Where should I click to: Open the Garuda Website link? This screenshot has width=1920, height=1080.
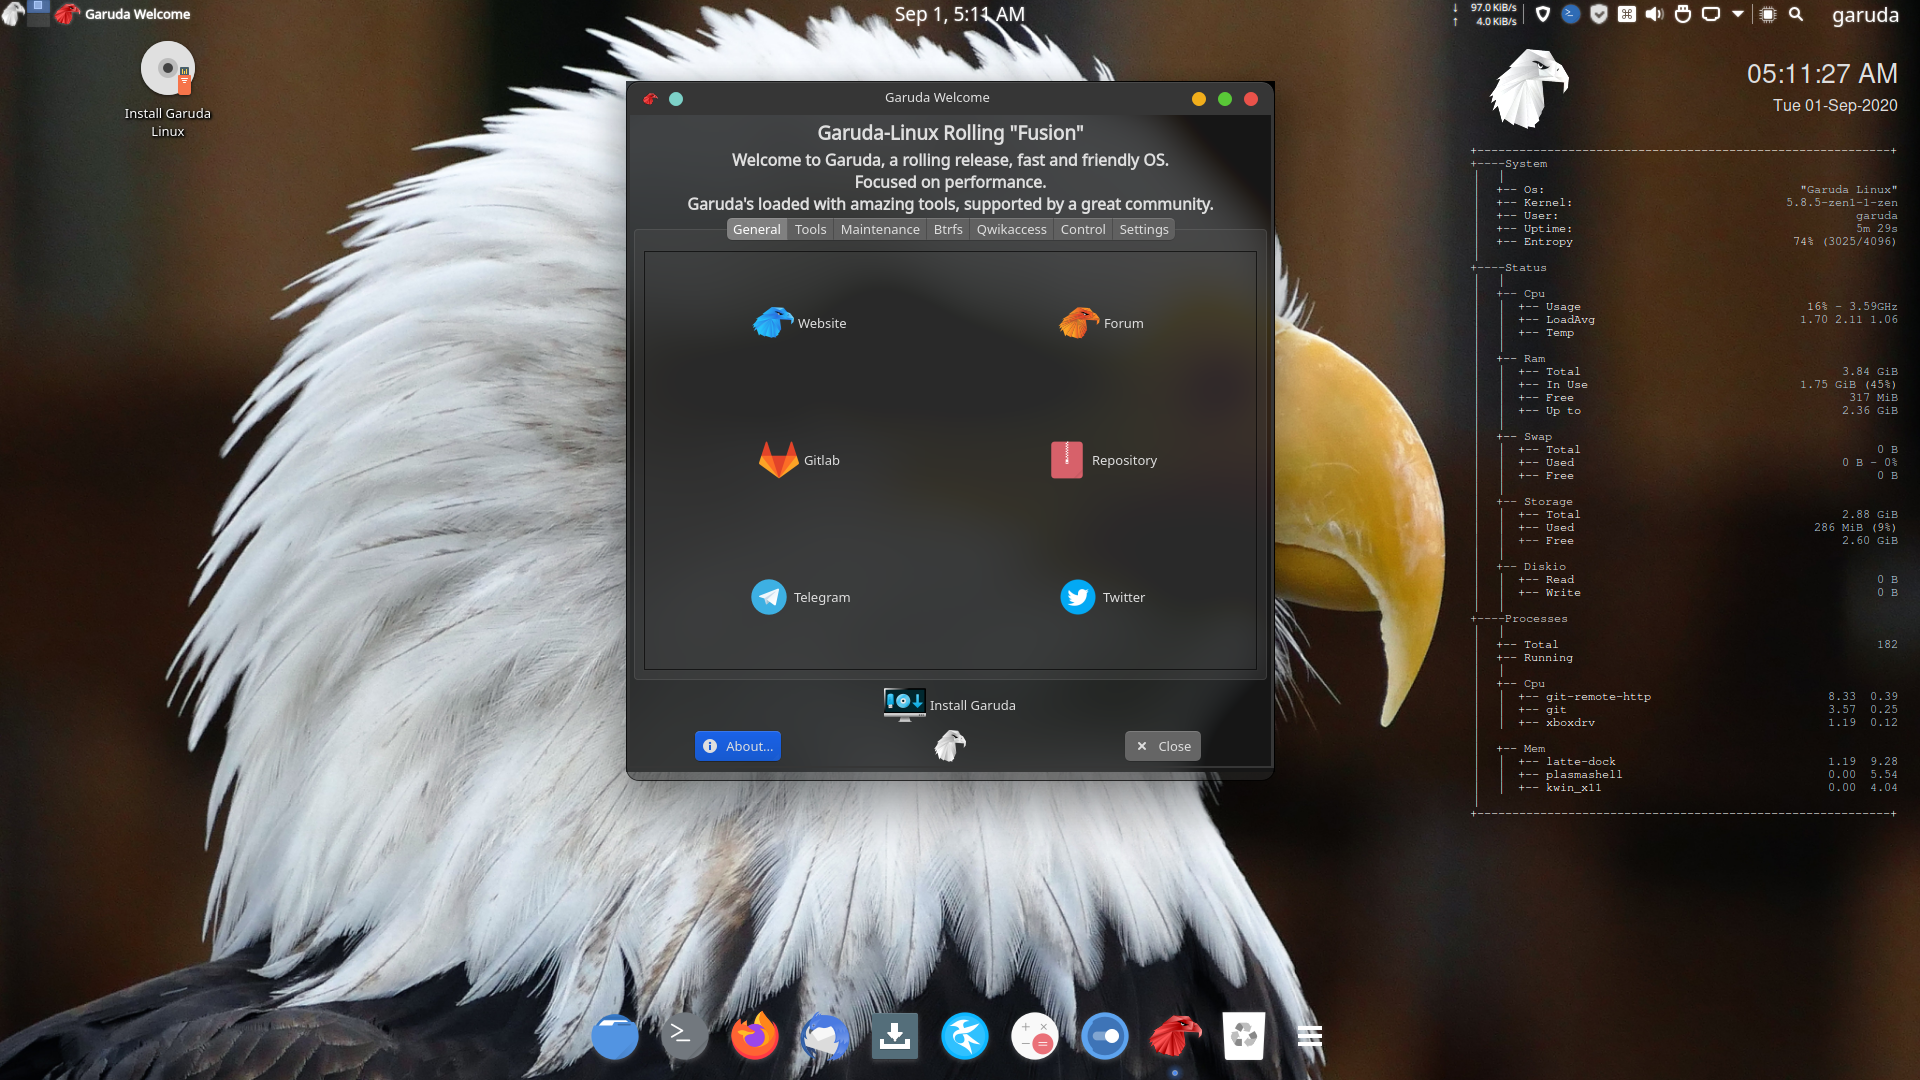(x=799, y=323)
